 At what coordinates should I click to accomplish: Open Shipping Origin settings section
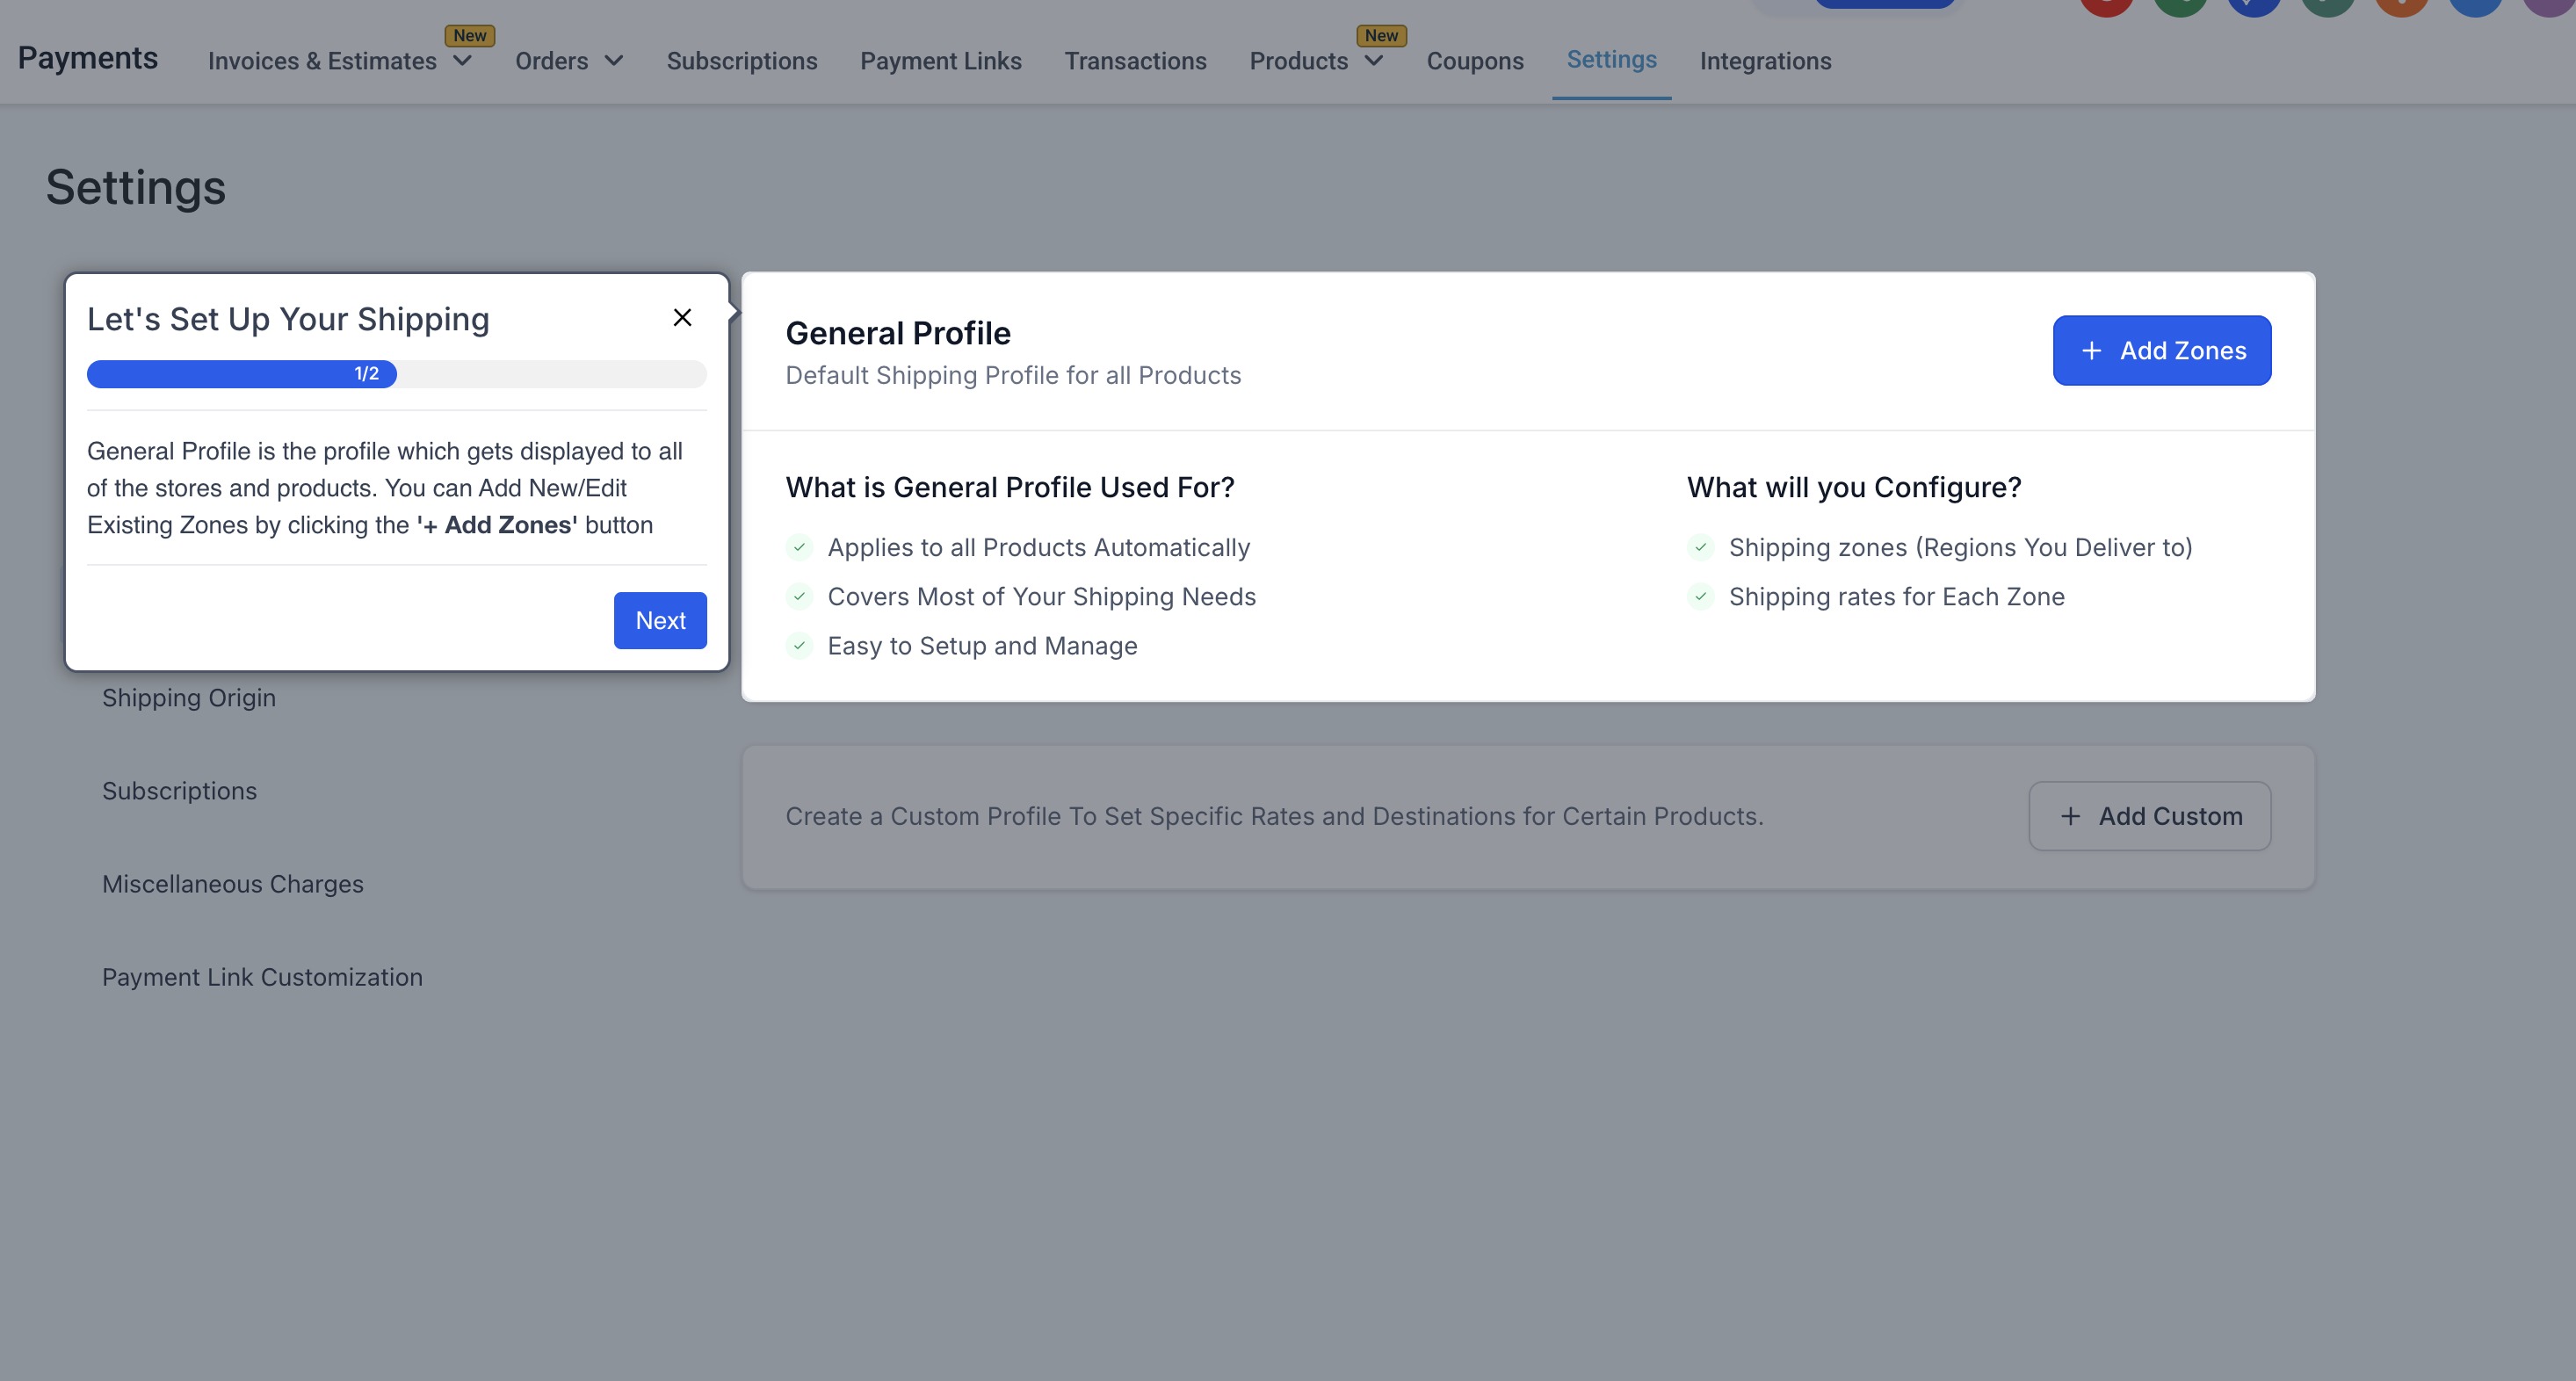[189, 698]
